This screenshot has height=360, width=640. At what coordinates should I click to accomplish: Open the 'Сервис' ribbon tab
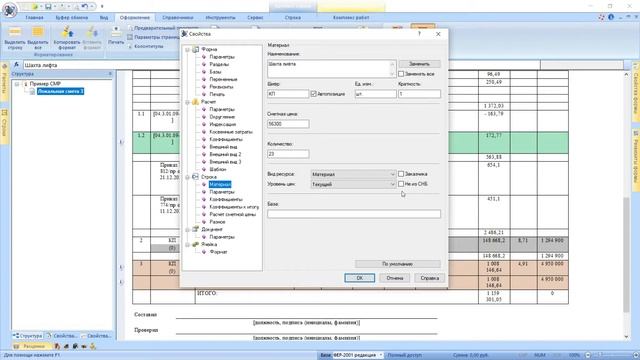pyautogui.click(x=255, y=18)
